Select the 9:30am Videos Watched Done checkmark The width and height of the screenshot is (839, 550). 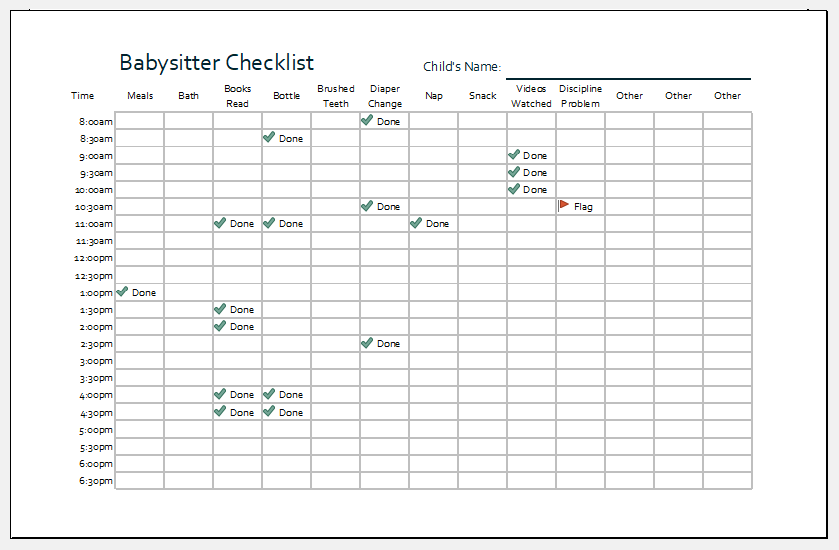coord(514,172)
